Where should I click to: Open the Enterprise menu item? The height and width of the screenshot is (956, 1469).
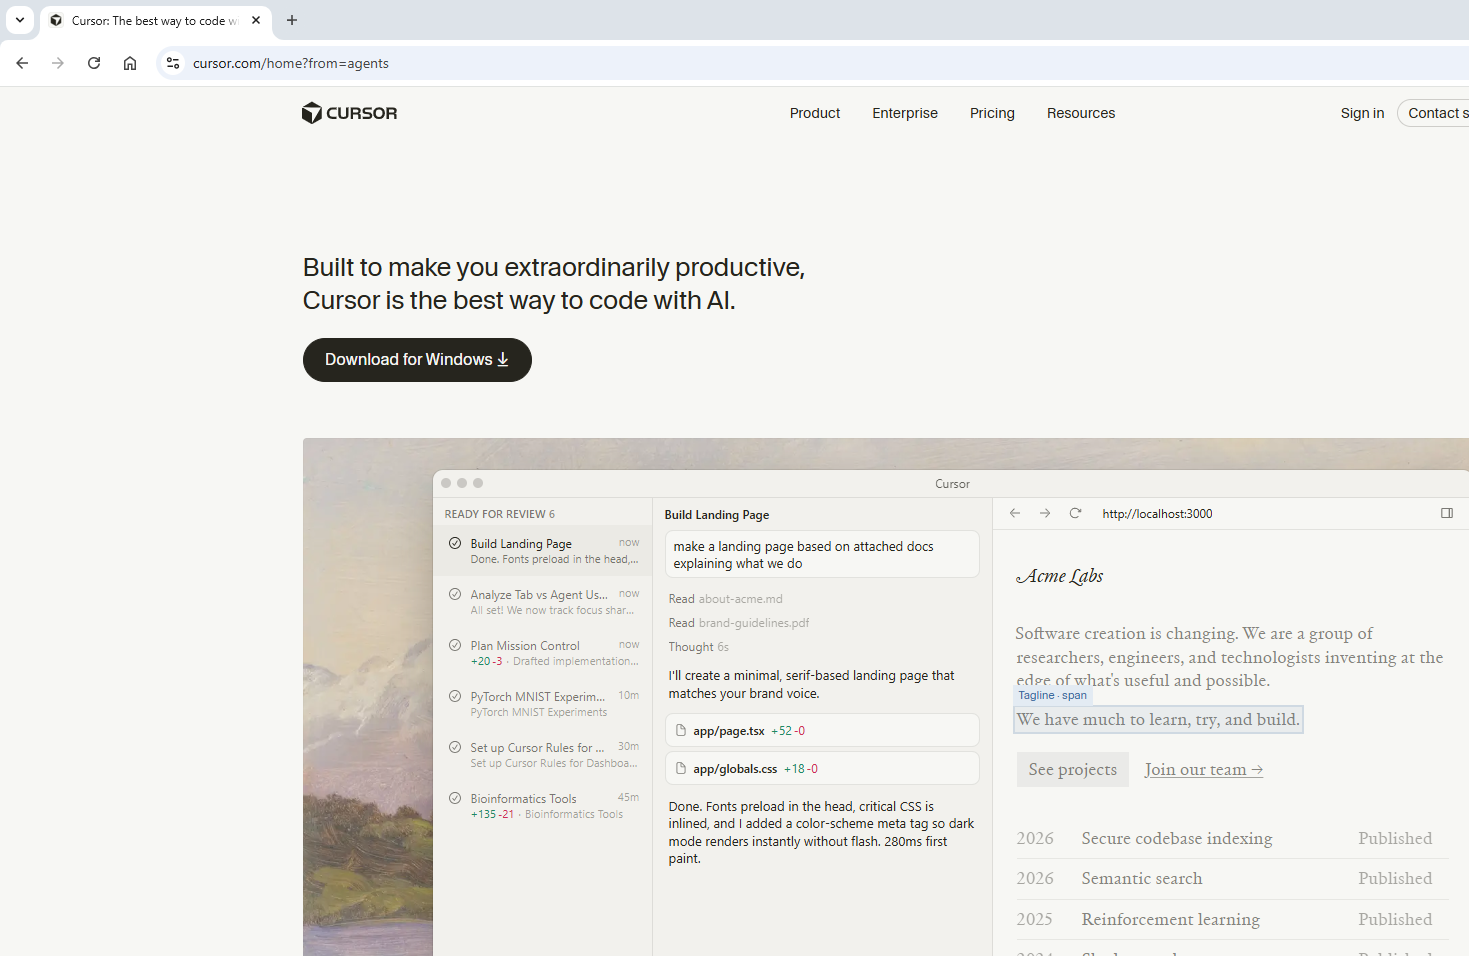905,113
